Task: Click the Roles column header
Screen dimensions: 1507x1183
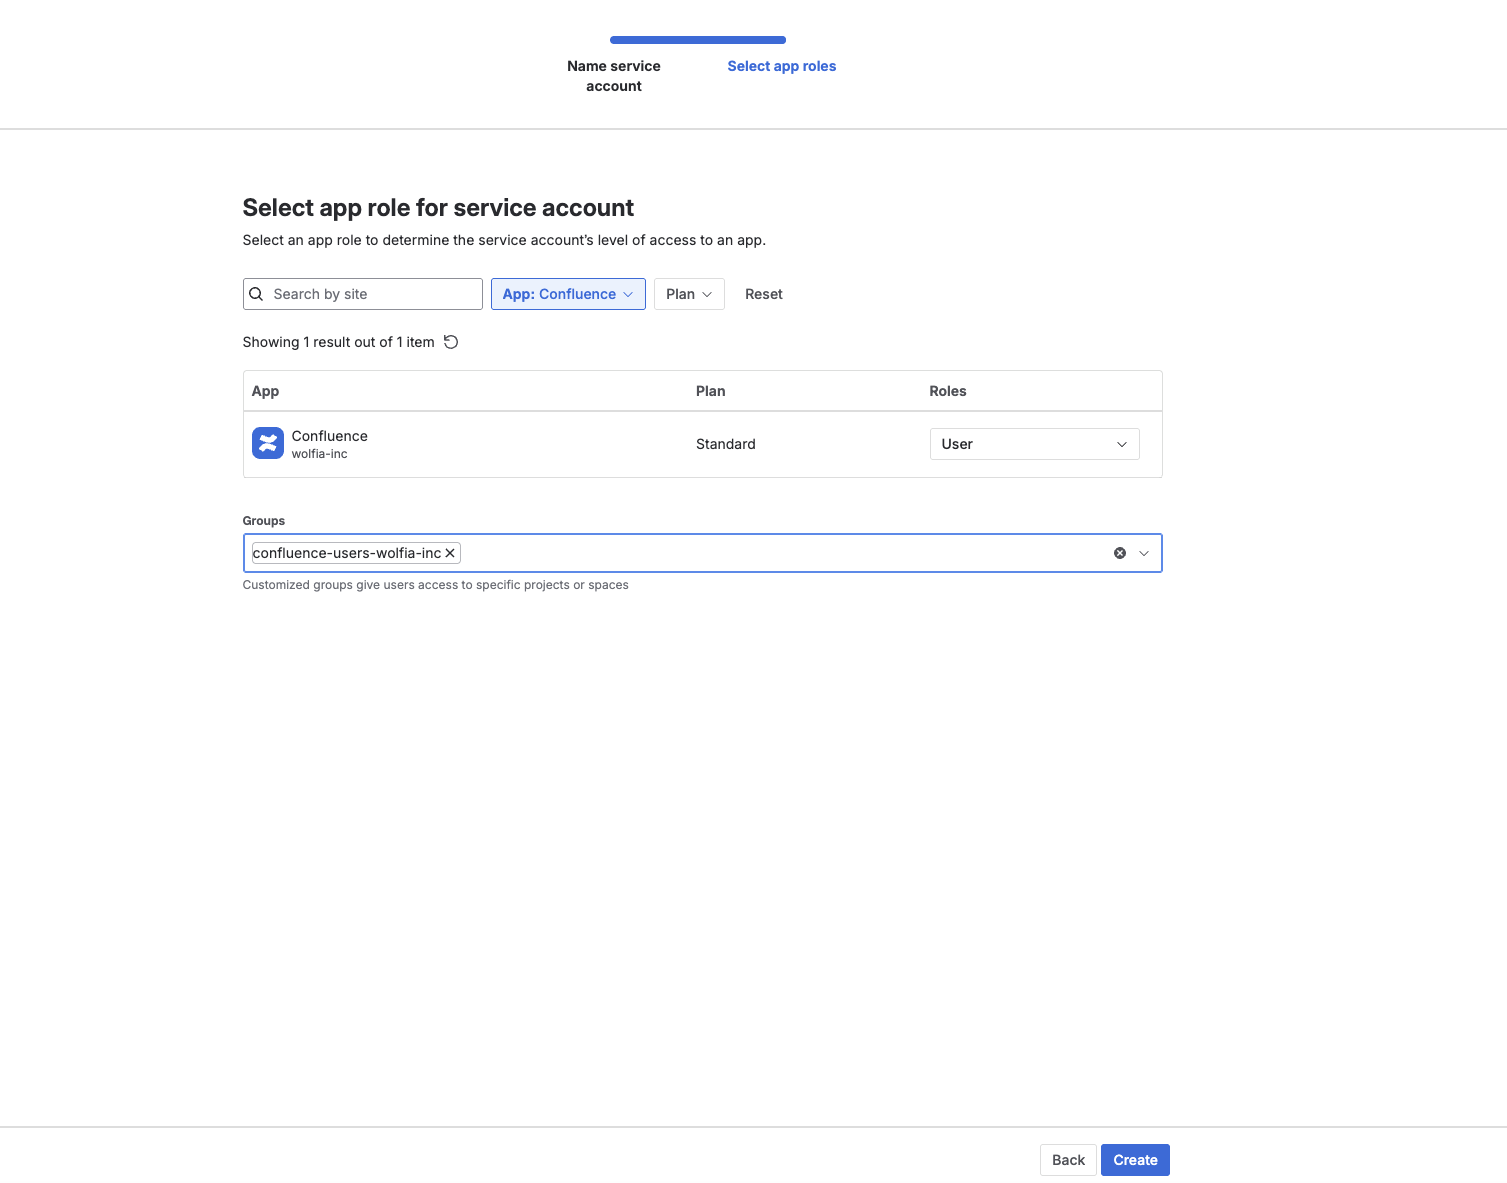Action: pyautogui.click(x=948, y=391)
